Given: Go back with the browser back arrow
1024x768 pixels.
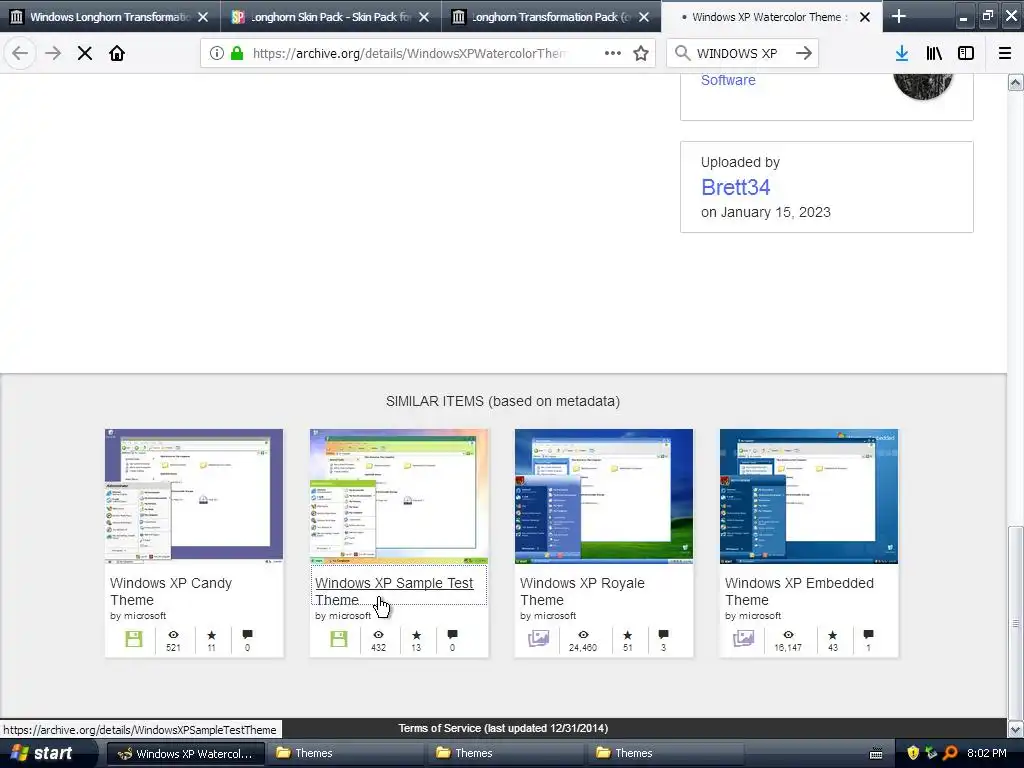Looking at the screenshot, I should 20,53.
